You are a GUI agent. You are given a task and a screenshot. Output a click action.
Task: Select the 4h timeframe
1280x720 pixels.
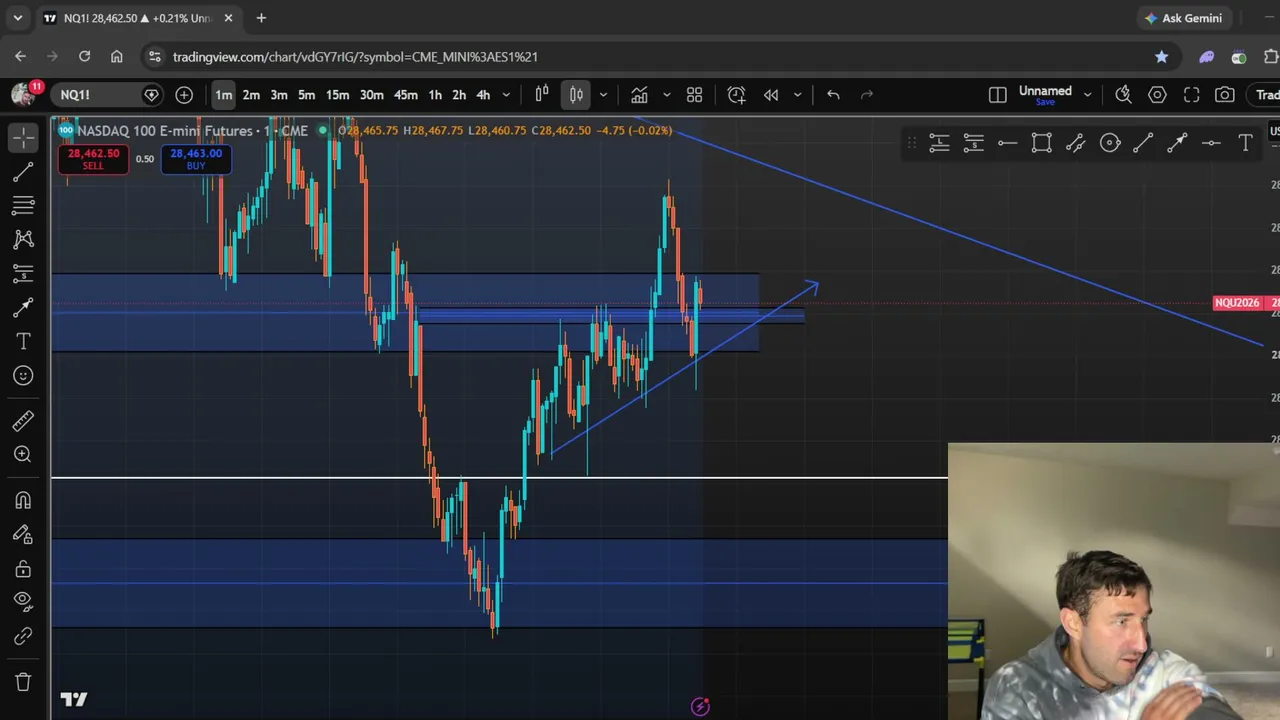click(x=483, y=95)
